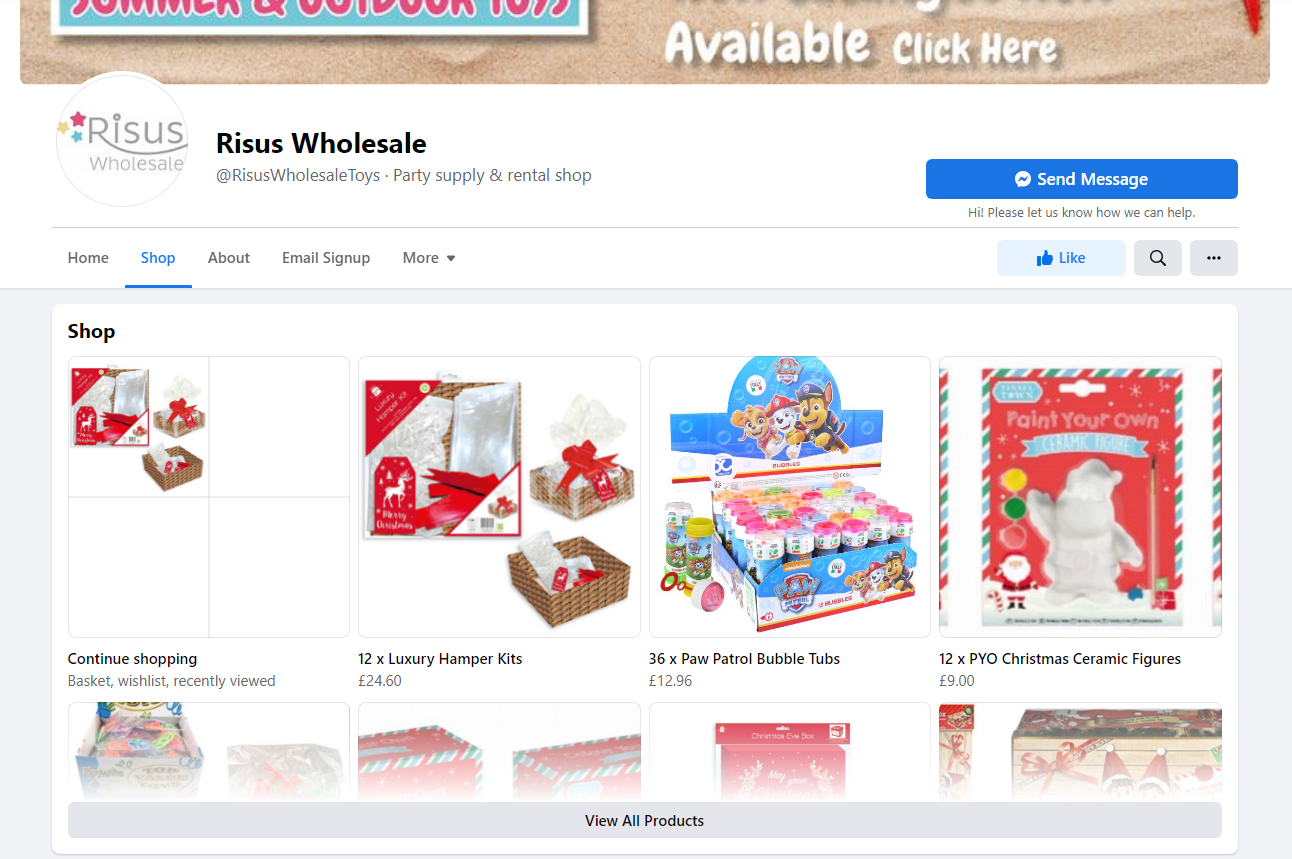Select the Email Signup tab

coord(326,258)
